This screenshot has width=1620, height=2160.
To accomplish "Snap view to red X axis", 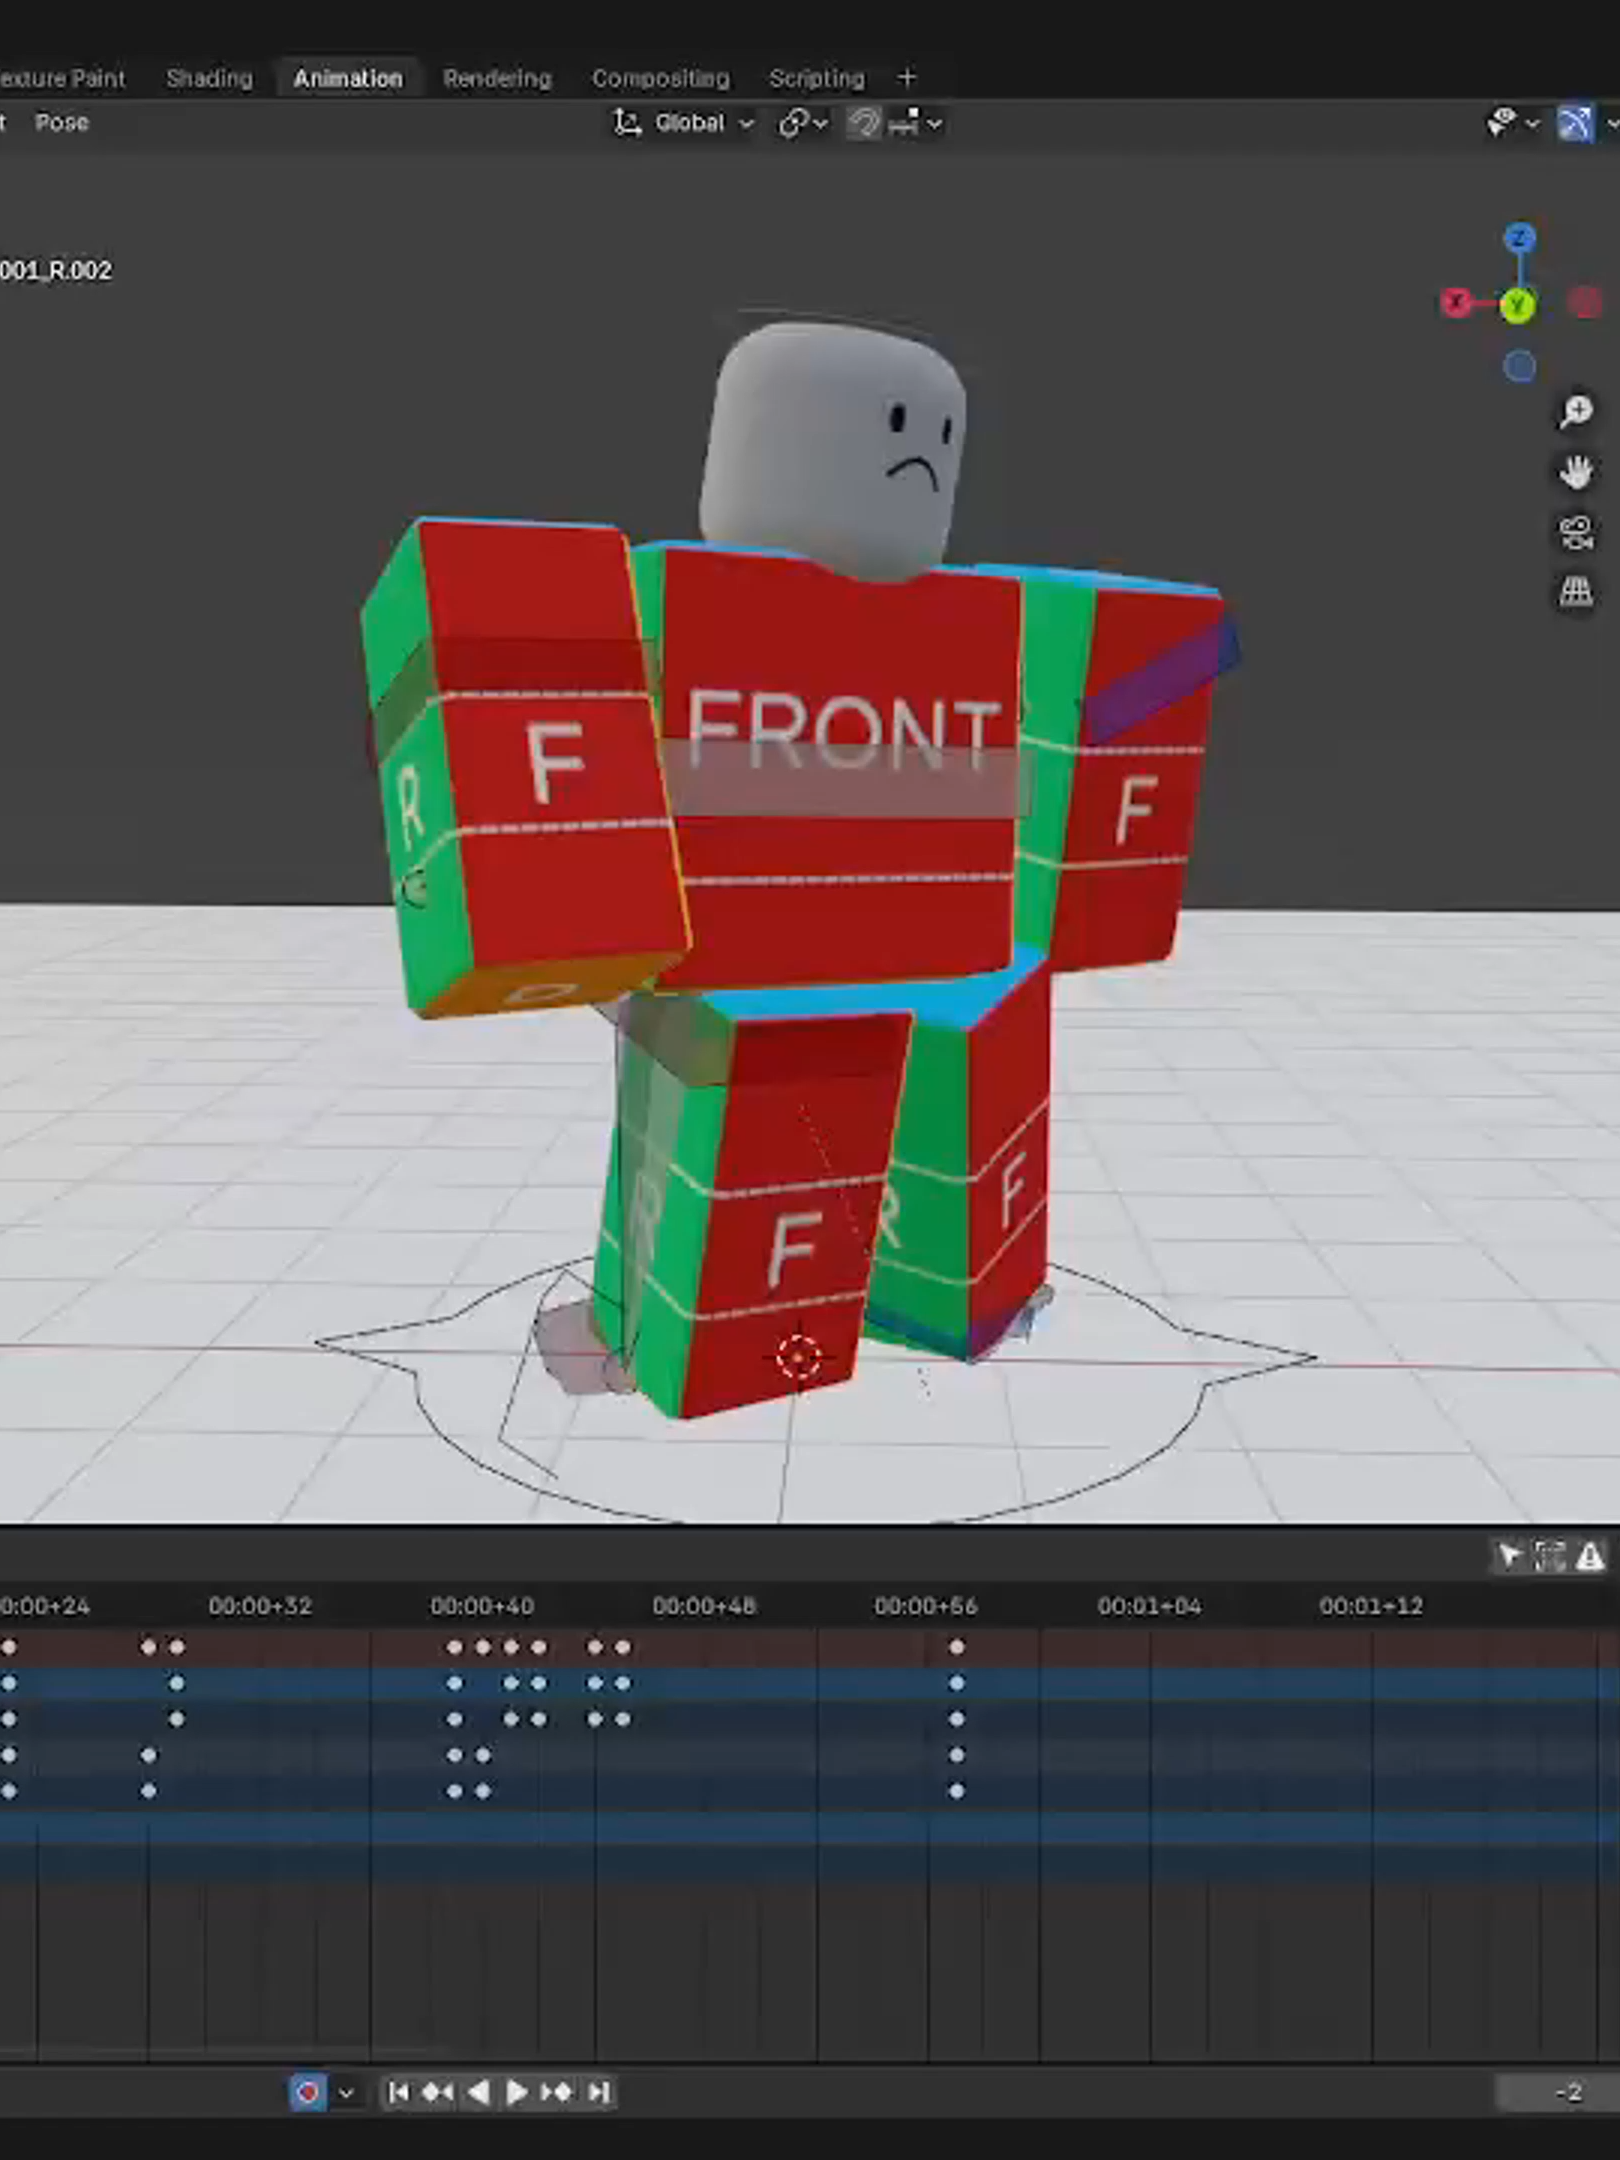I will click(x=1456, y=302).
